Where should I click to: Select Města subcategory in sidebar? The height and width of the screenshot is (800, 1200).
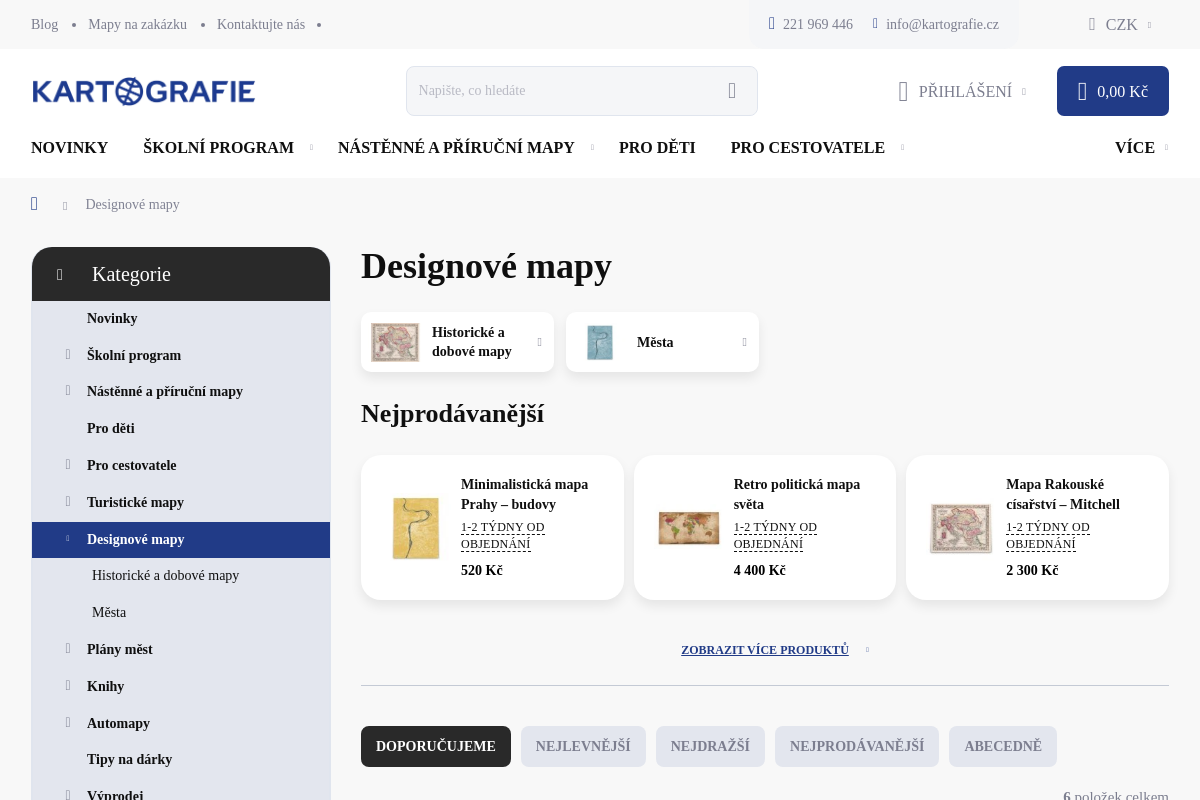[109, 612]
